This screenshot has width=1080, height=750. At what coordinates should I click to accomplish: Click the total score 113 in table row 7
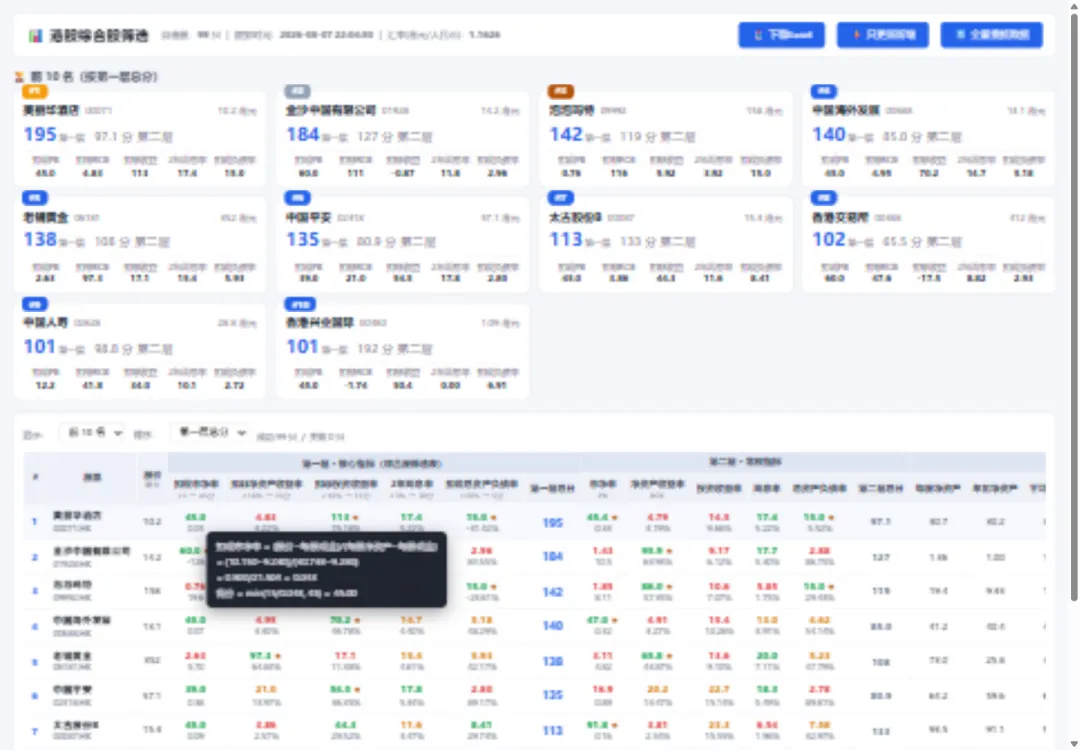(552, 731)
